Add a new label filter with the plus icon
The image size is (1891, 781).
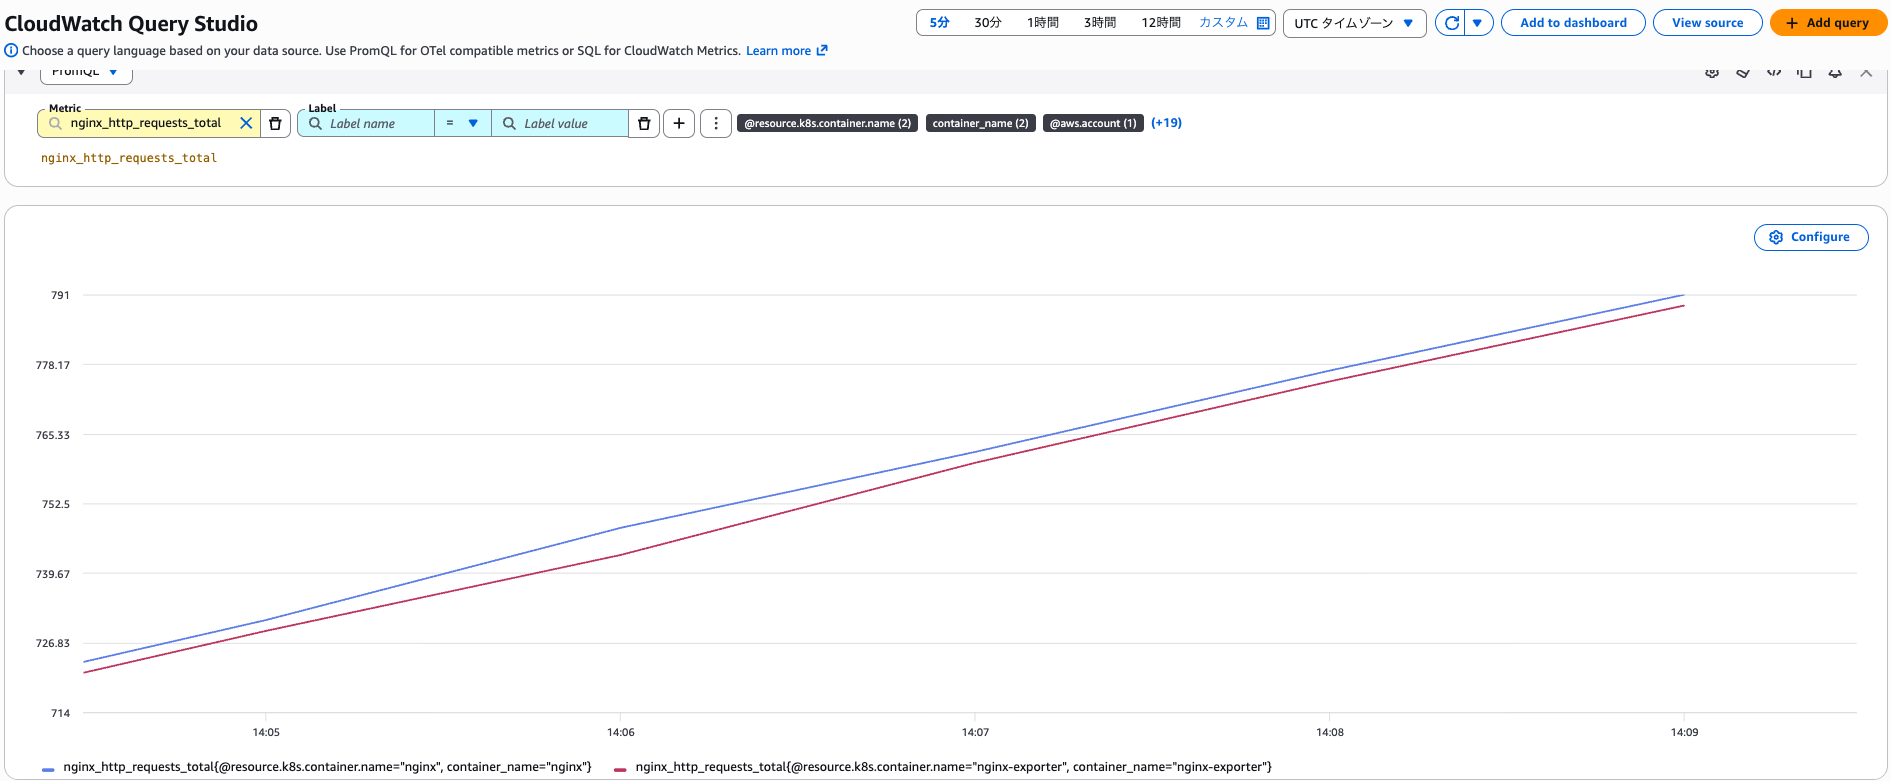click(x=679, y=123)
